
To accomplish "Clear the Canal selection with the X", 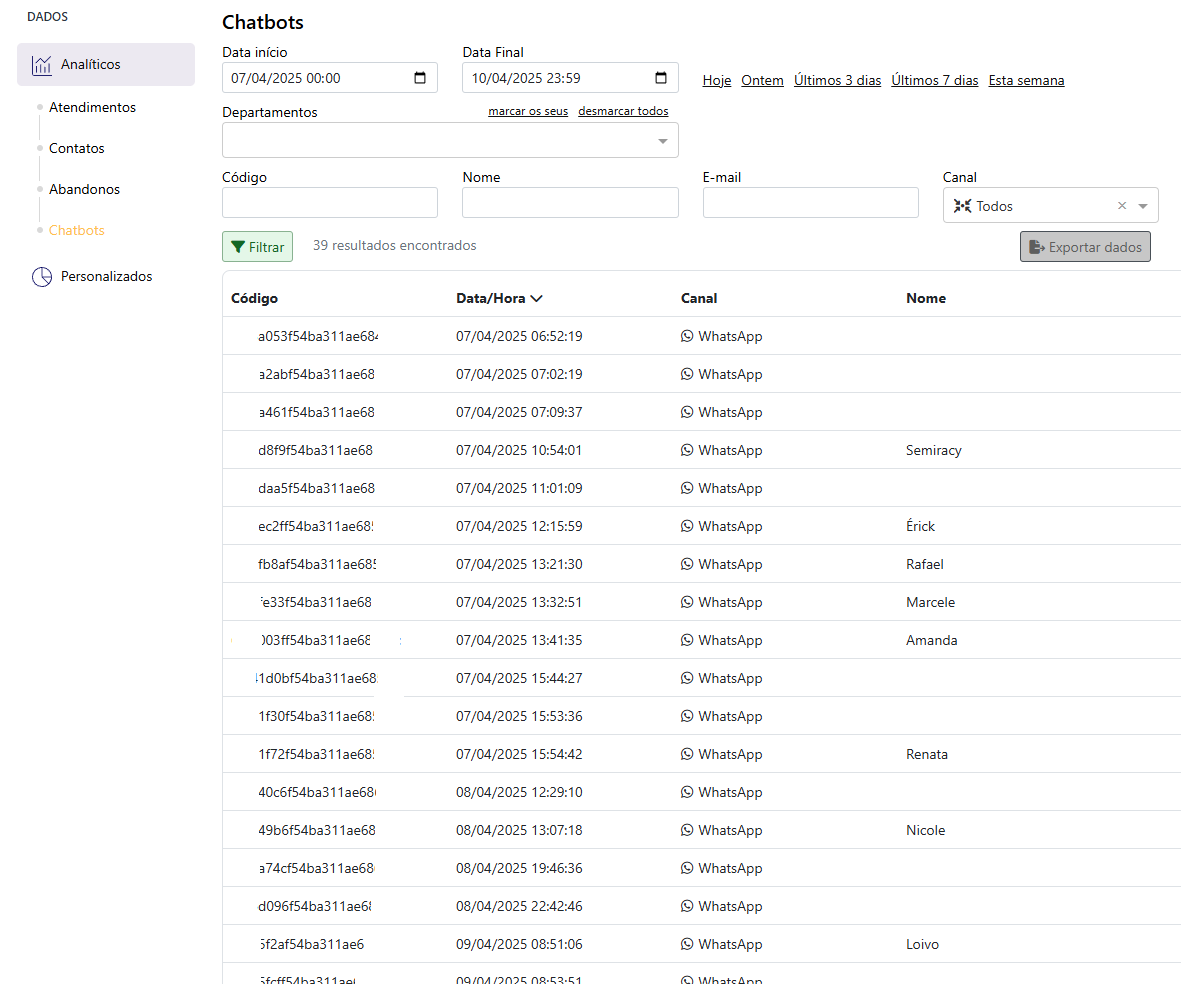I will [x=1122, y=206].
